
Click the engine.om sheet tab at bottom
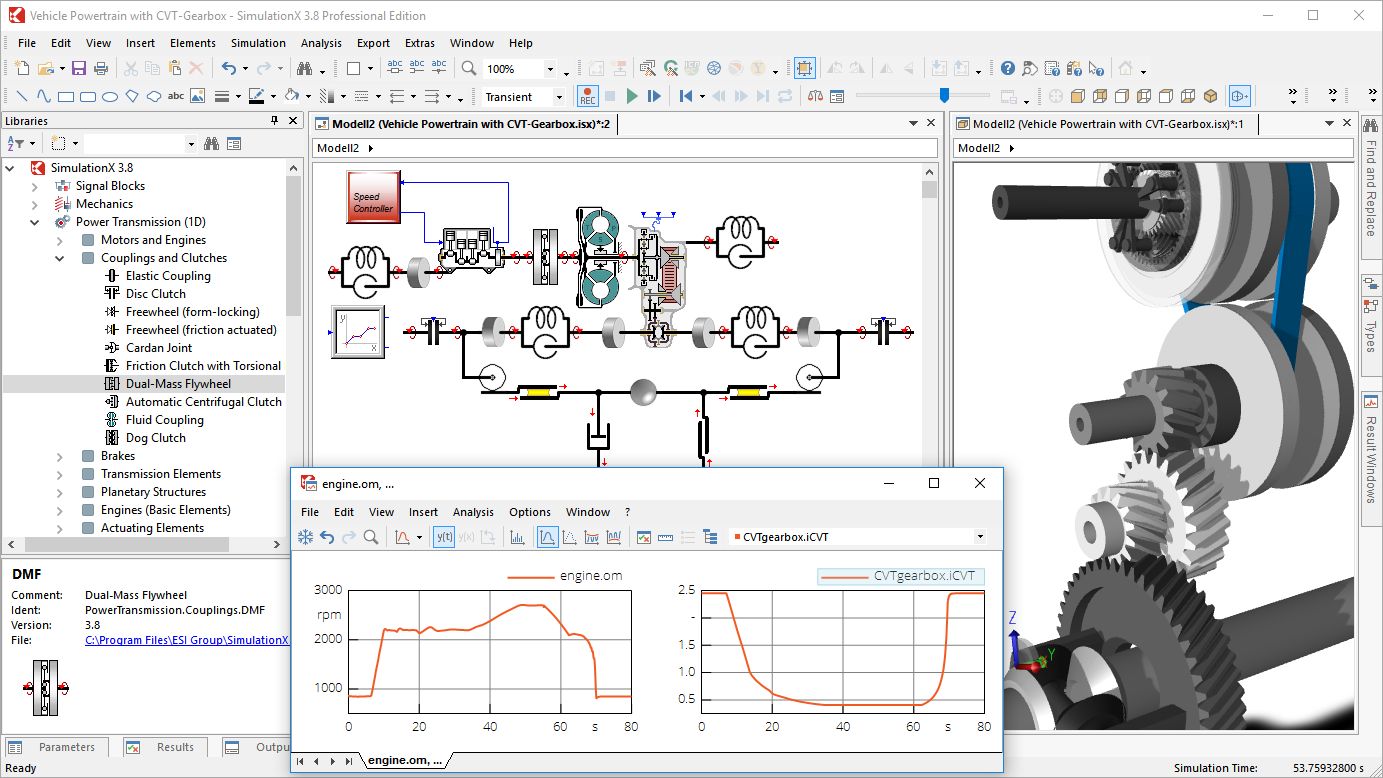point(405,760)
